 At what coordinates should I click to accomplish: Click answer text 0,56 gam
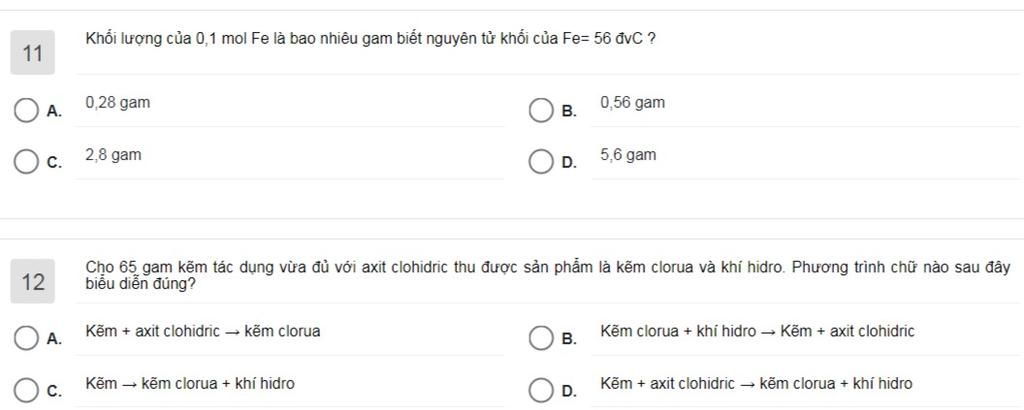click(x=632, y=102)
